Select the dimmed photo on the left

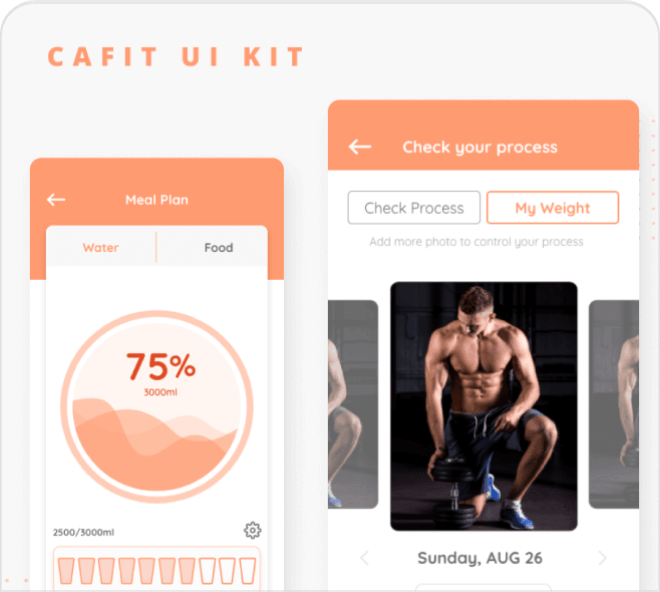click(353, 404)
